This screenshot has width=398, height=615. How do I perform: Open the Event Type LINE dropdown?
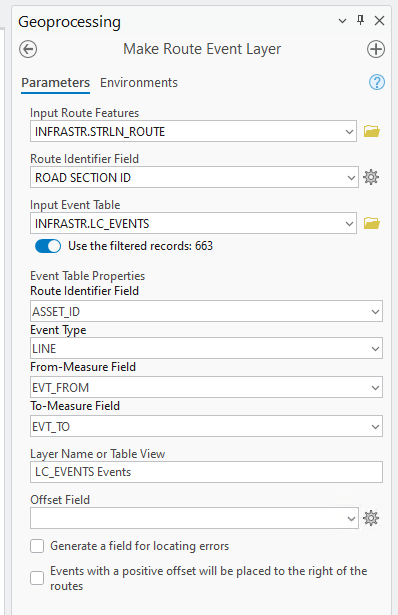tap(375, 349)
